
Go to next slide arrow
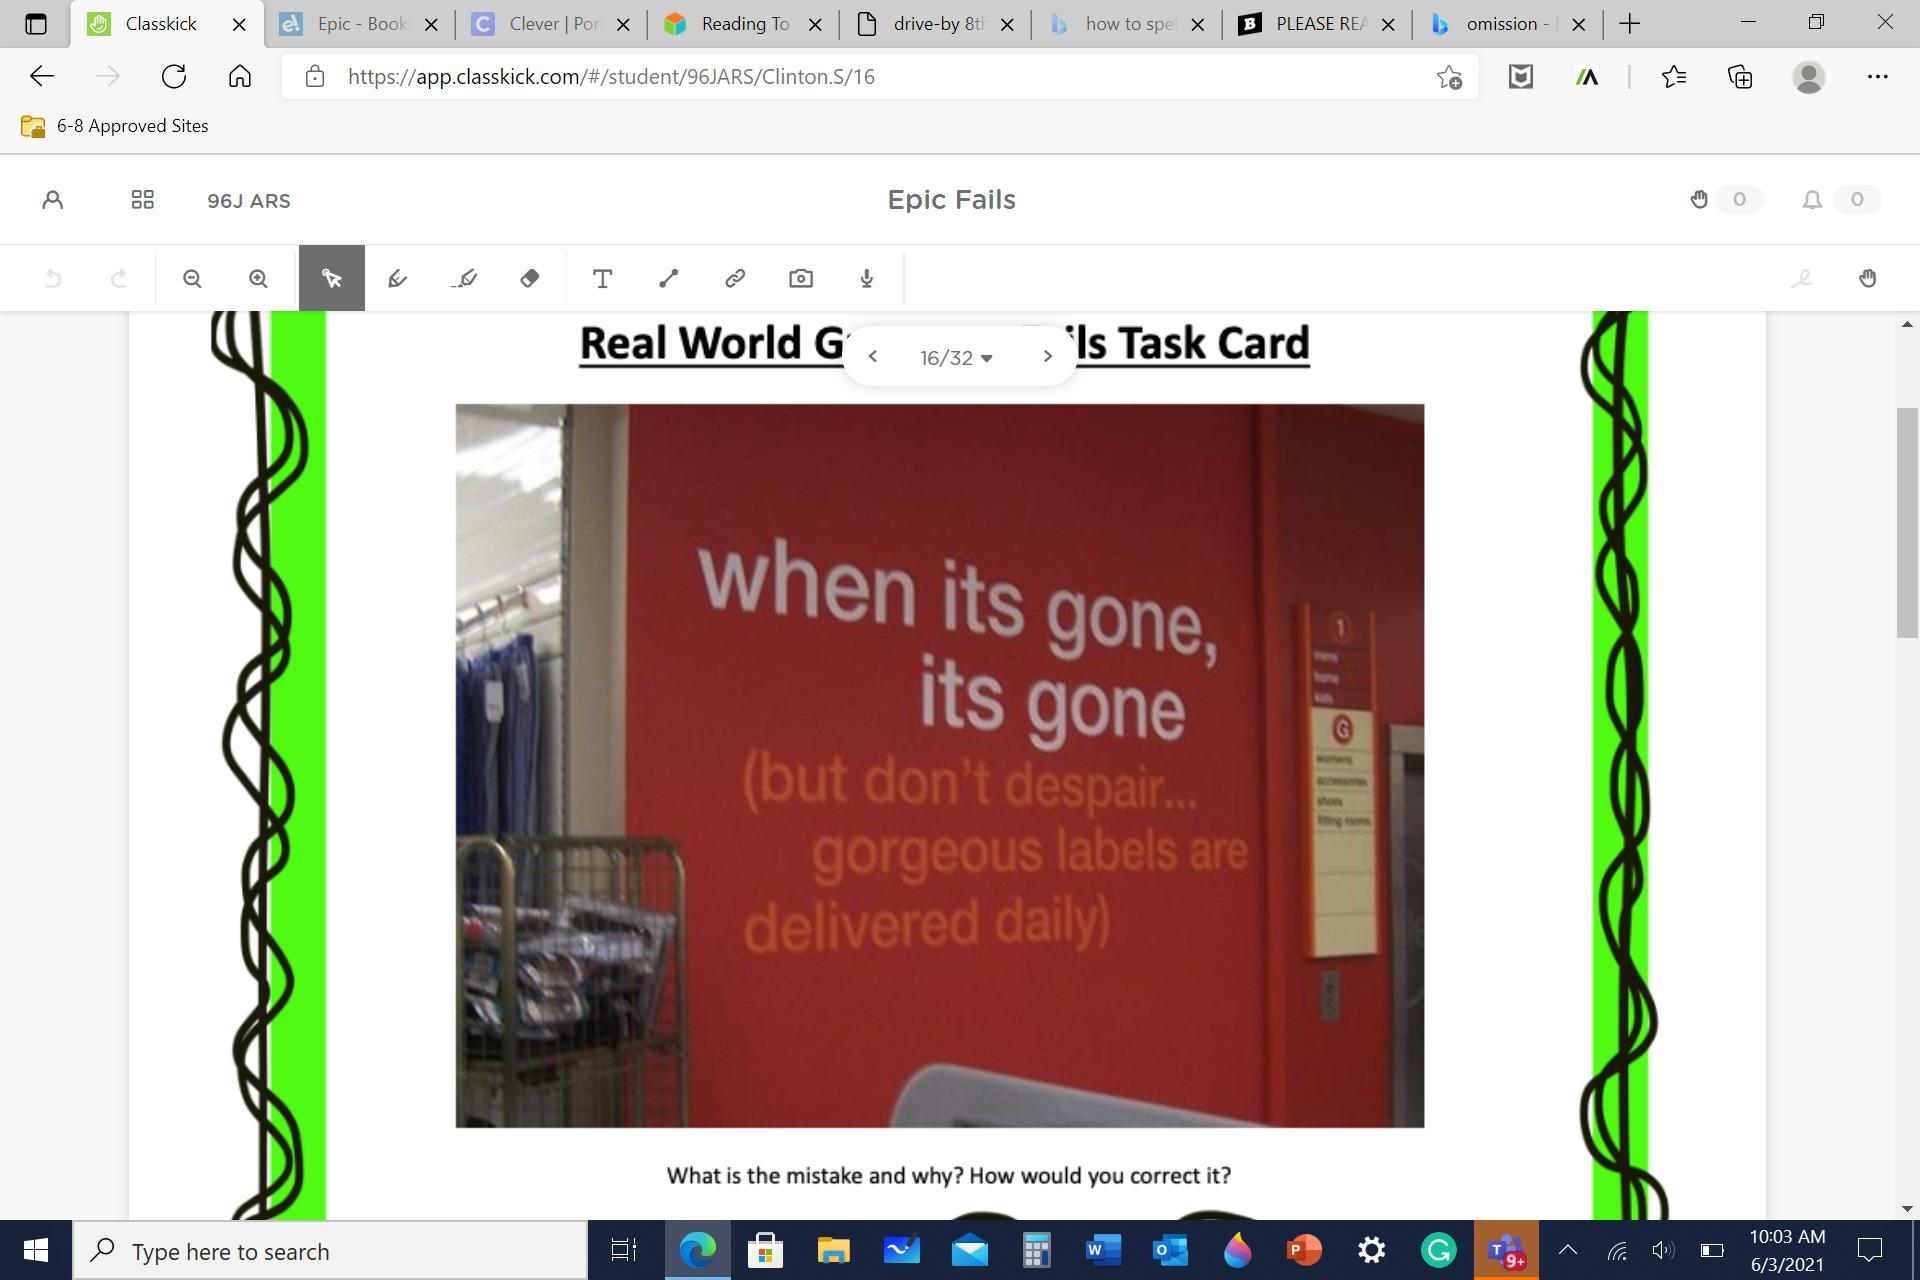1047,356
